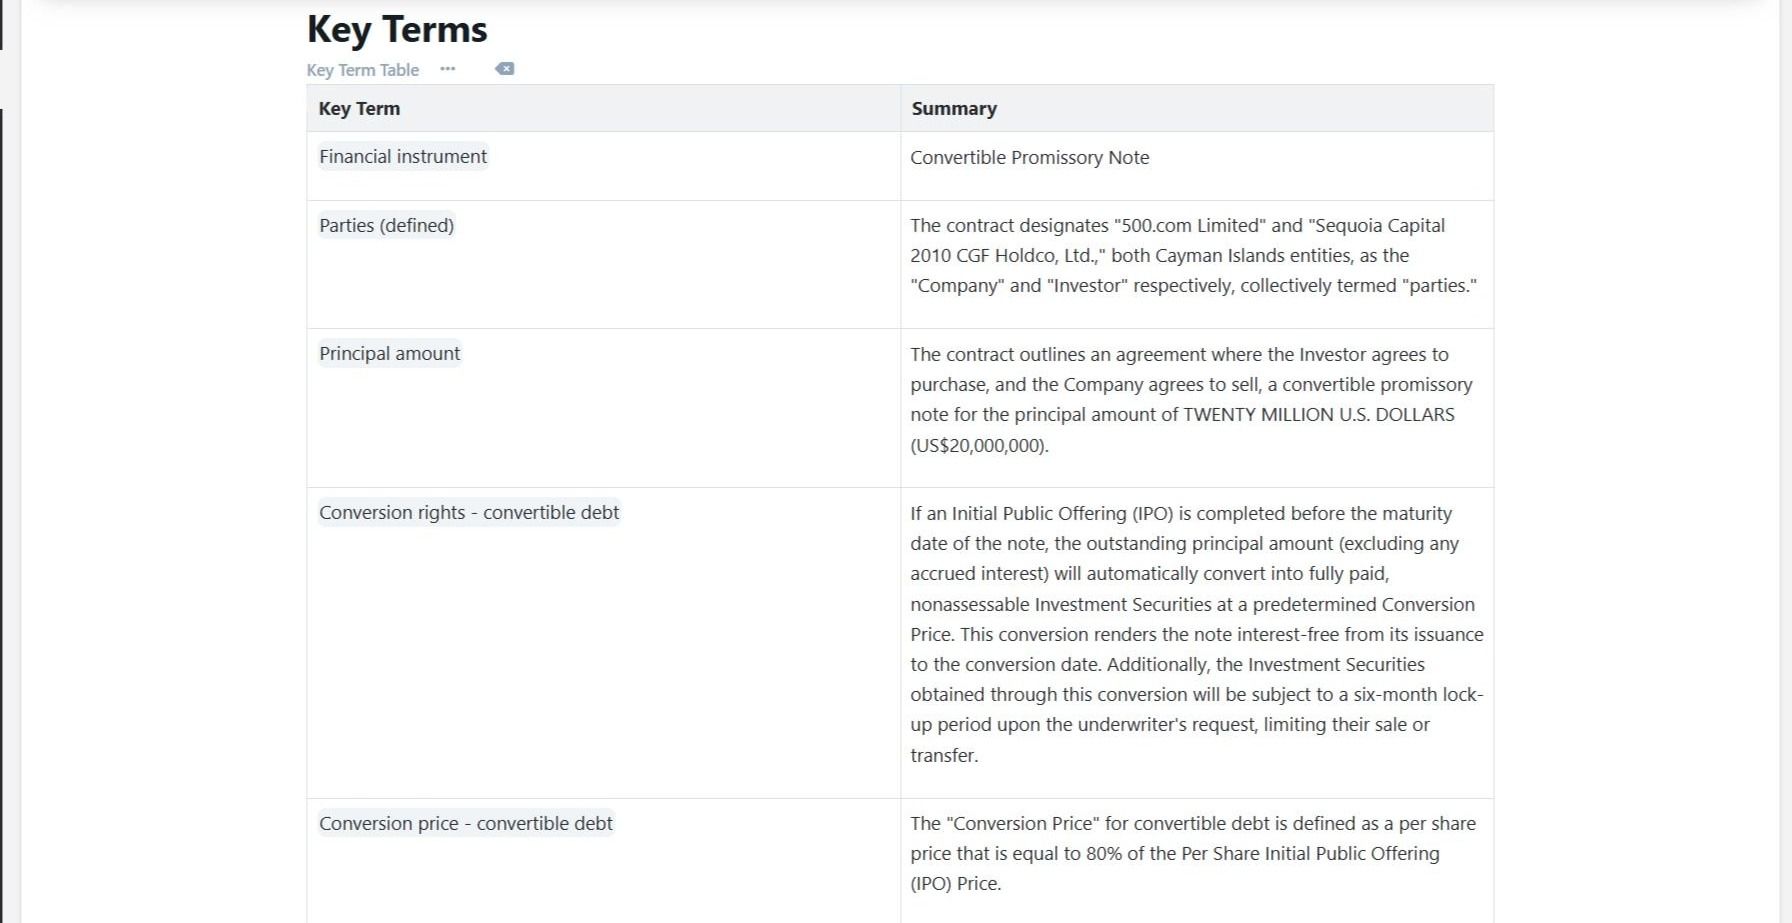Click the Key Term column header
Image resolution: width=1792 pixels, height=923 pixels.
[x=359, y=108]
